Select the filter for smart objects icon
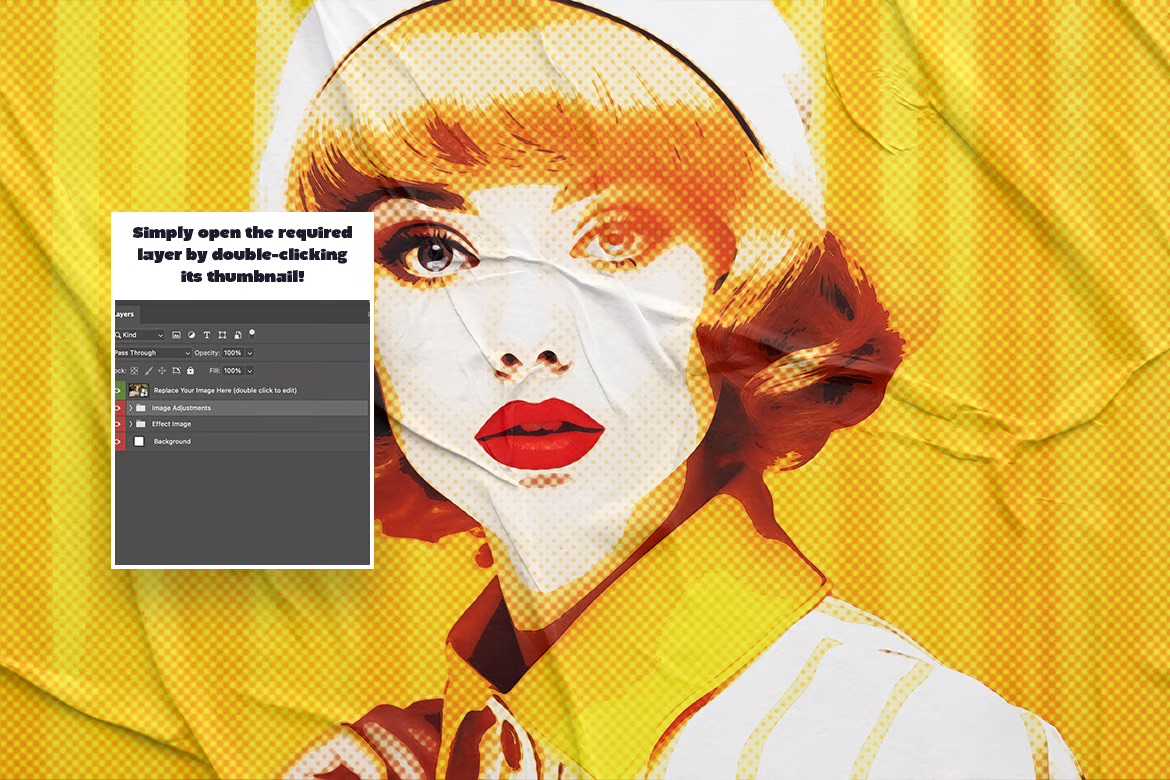 237,335
